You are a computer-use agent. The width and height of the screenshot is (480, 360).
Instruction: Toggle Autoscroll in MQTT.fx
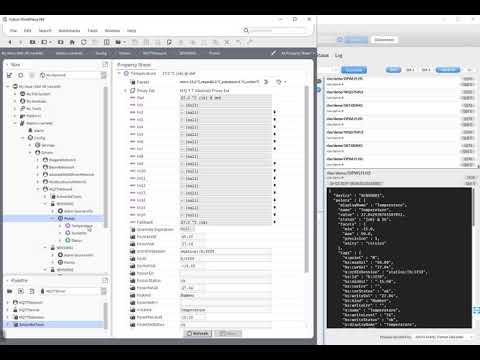pyautogui.click(x=448, y=70)
